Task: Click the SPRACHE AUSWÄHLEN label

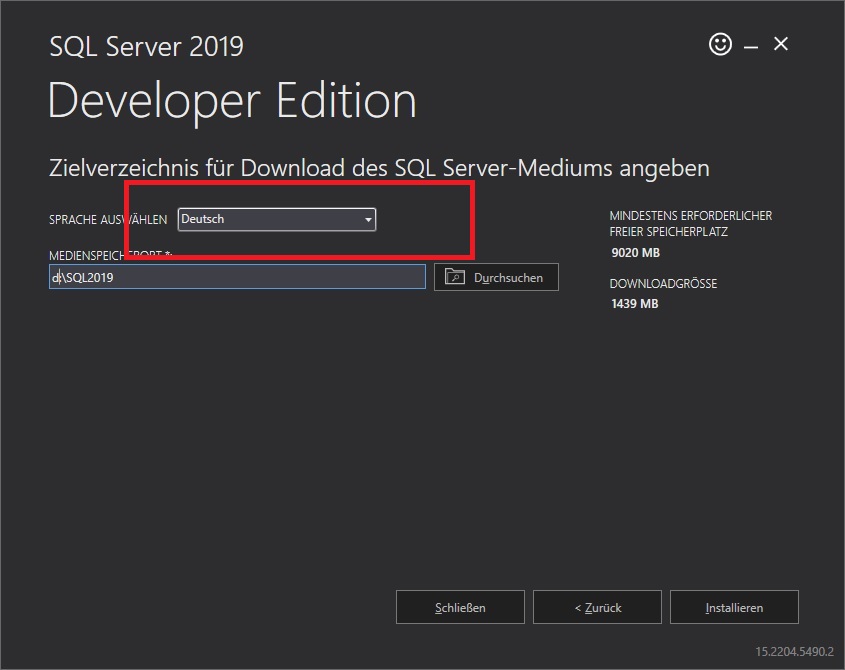Action: (106, 219)
